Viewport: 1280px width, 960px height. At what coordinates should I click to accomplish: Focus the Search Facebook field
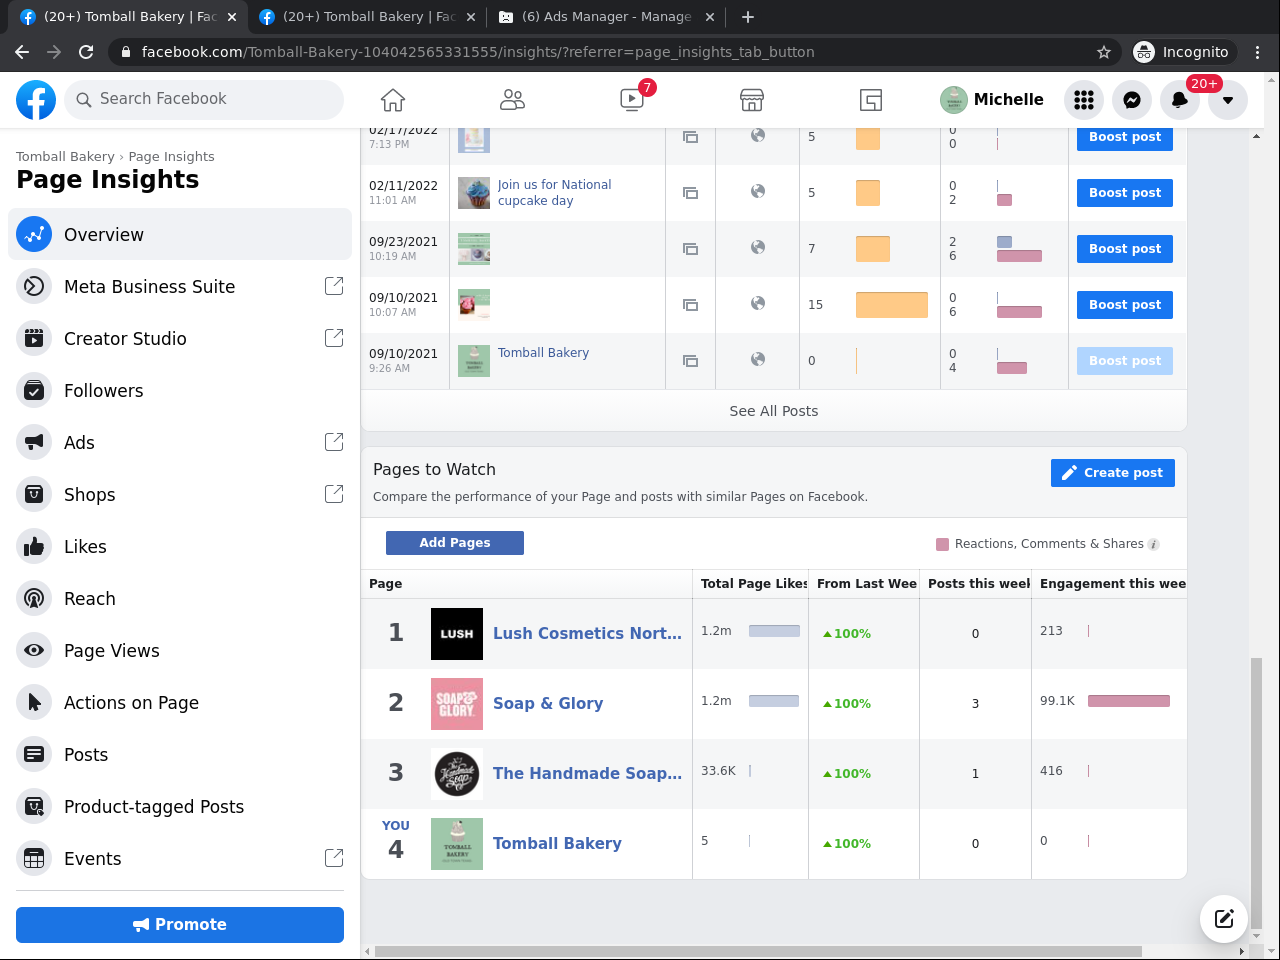(204, 99)
